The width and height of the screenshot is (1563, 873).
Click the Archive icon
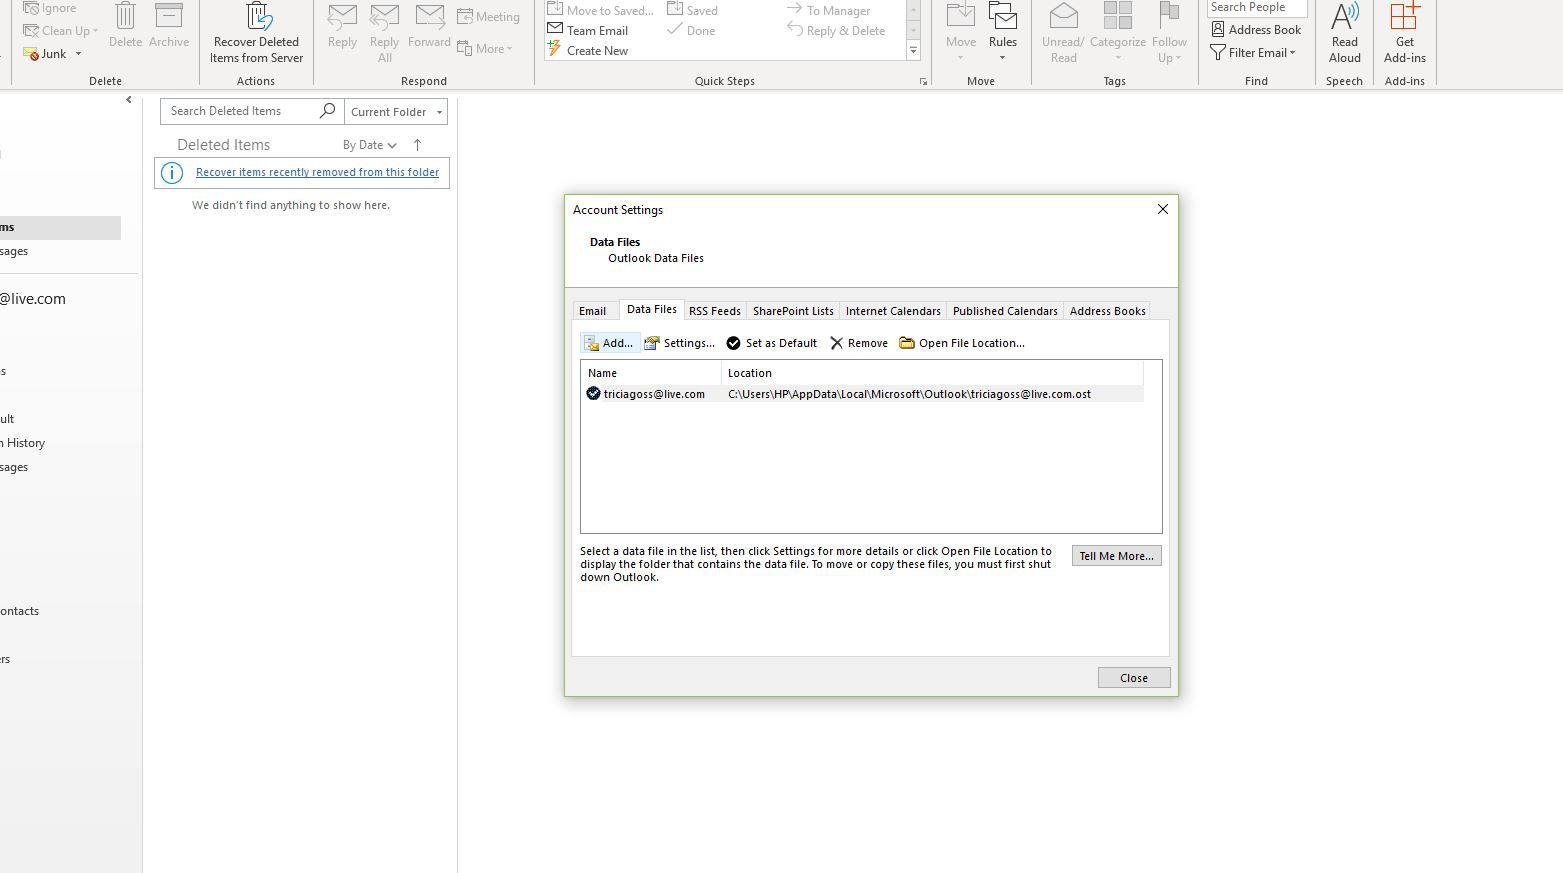click(168, 17)
